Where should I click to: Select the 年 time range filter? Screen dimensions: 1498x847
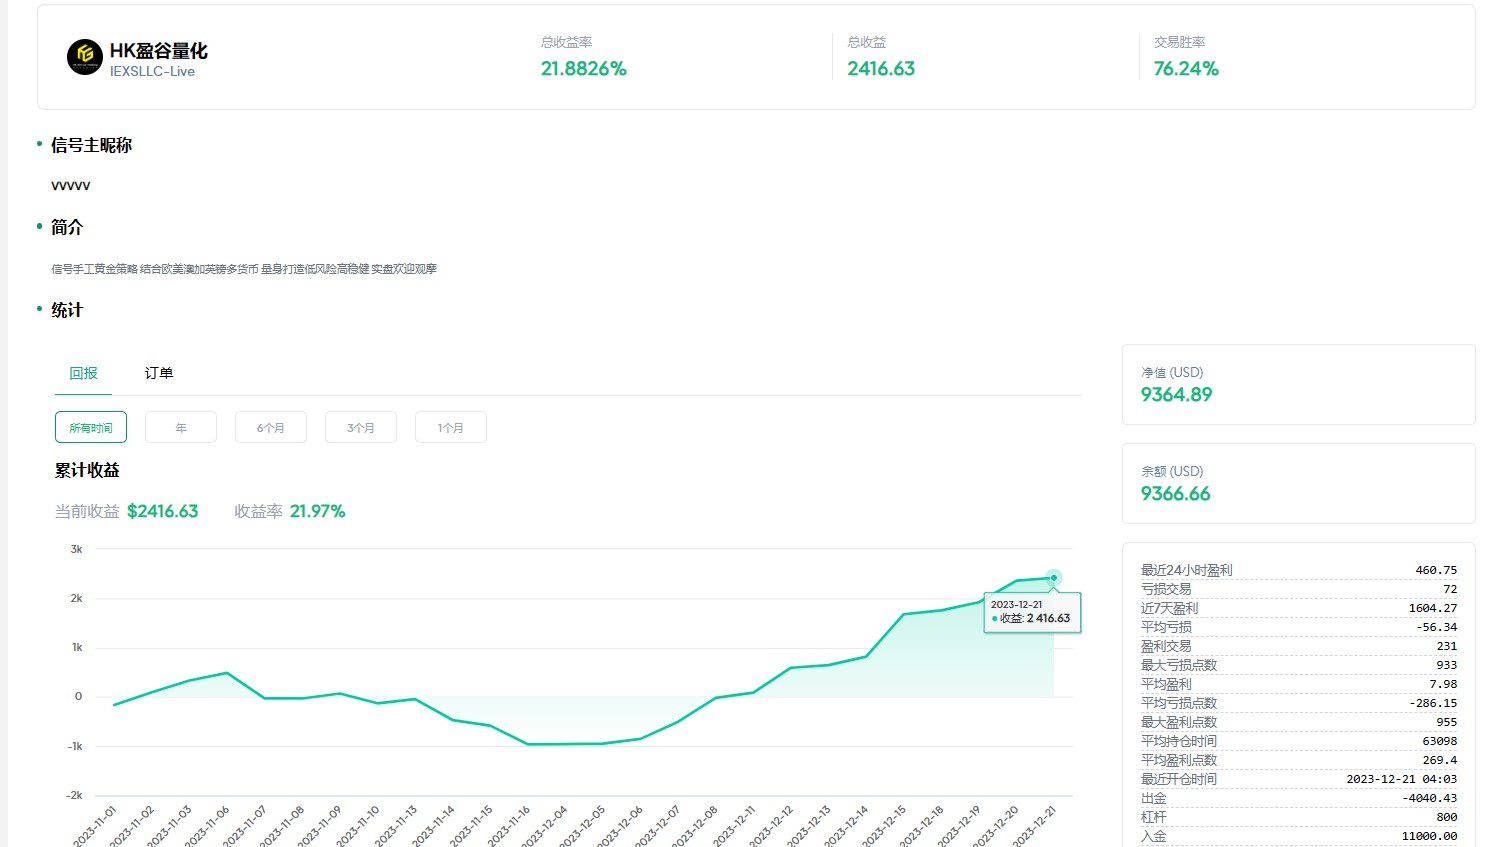181,427
